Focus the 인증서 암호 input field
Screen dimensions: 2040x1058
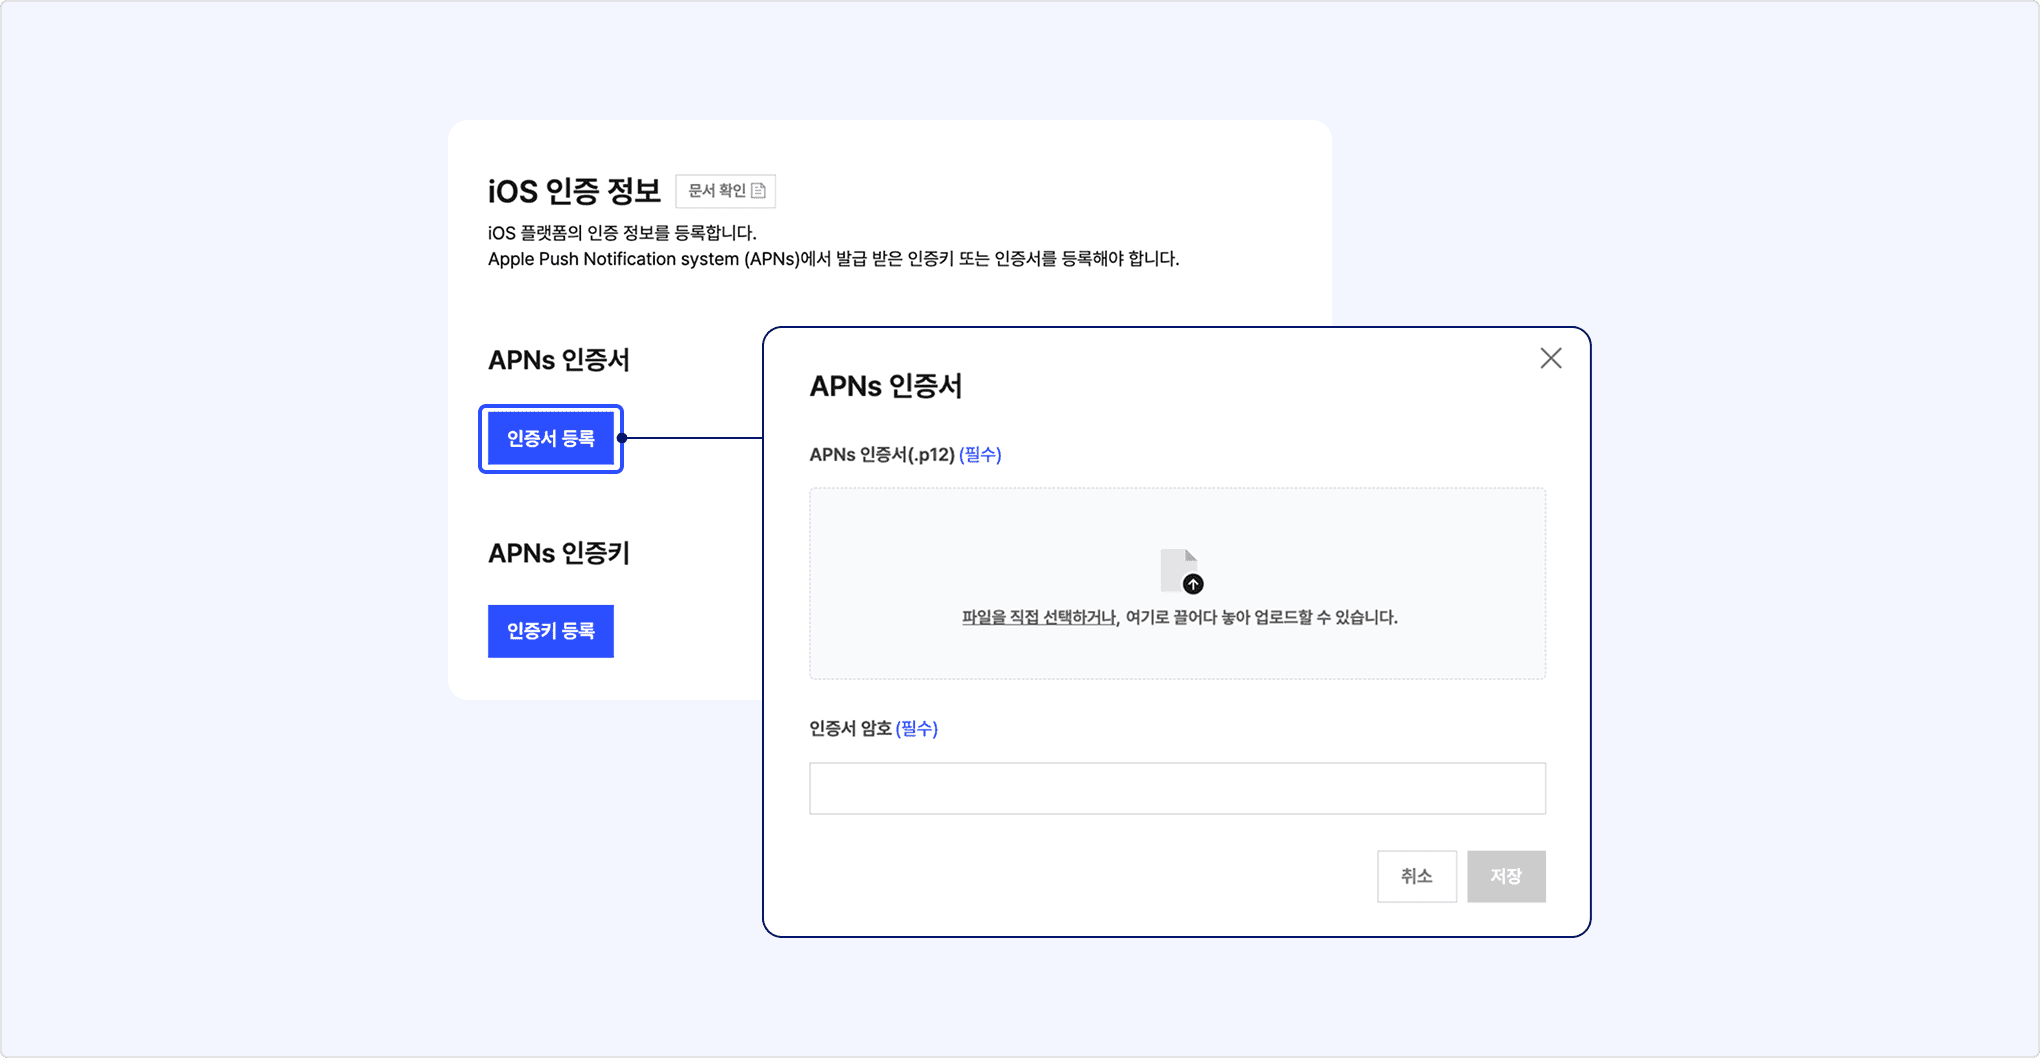tap(1177, 788)
